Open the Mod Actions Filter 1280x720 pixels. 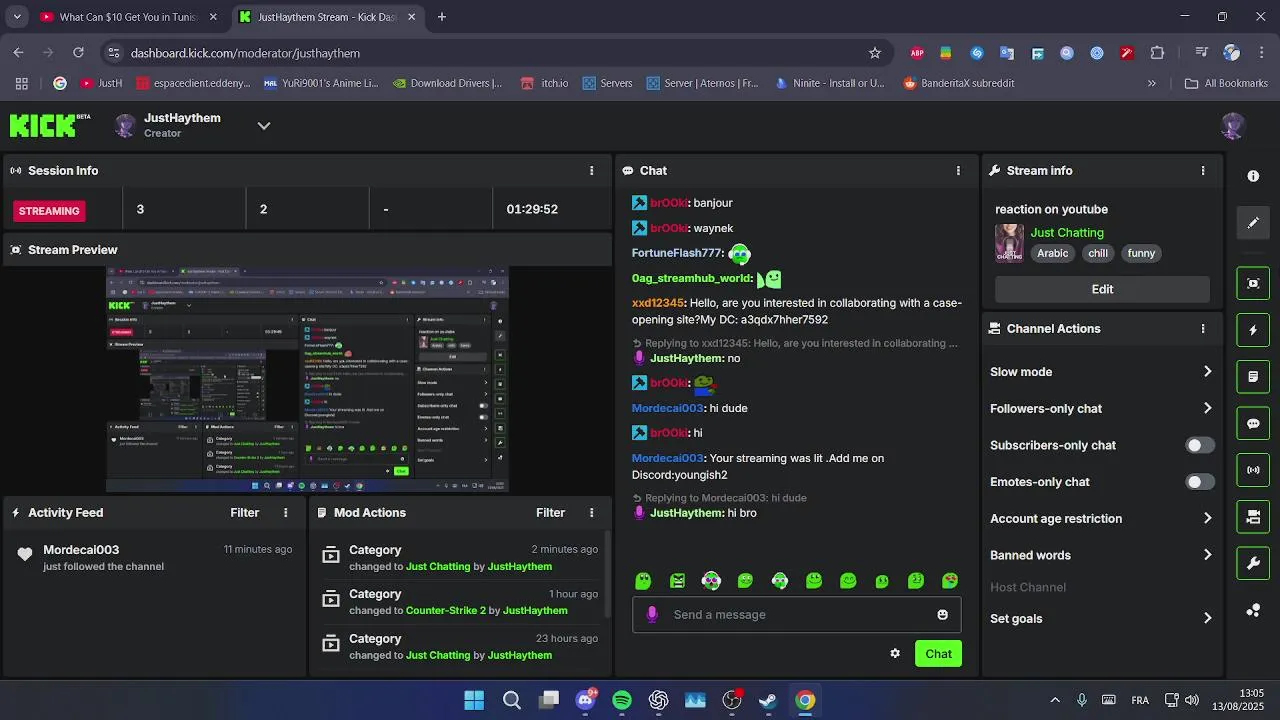551,513
